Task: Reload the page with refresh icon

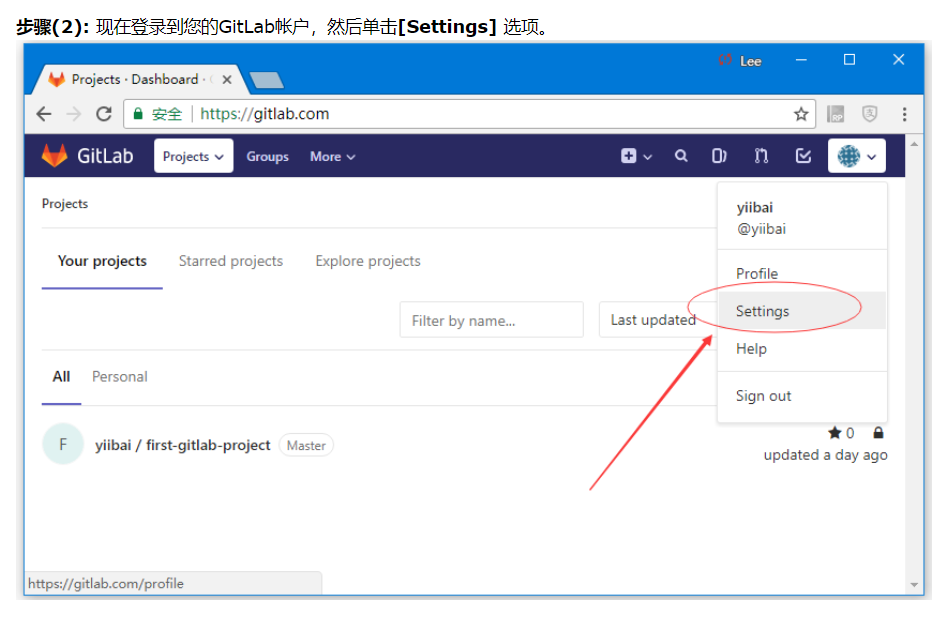Action: (104, 114)
